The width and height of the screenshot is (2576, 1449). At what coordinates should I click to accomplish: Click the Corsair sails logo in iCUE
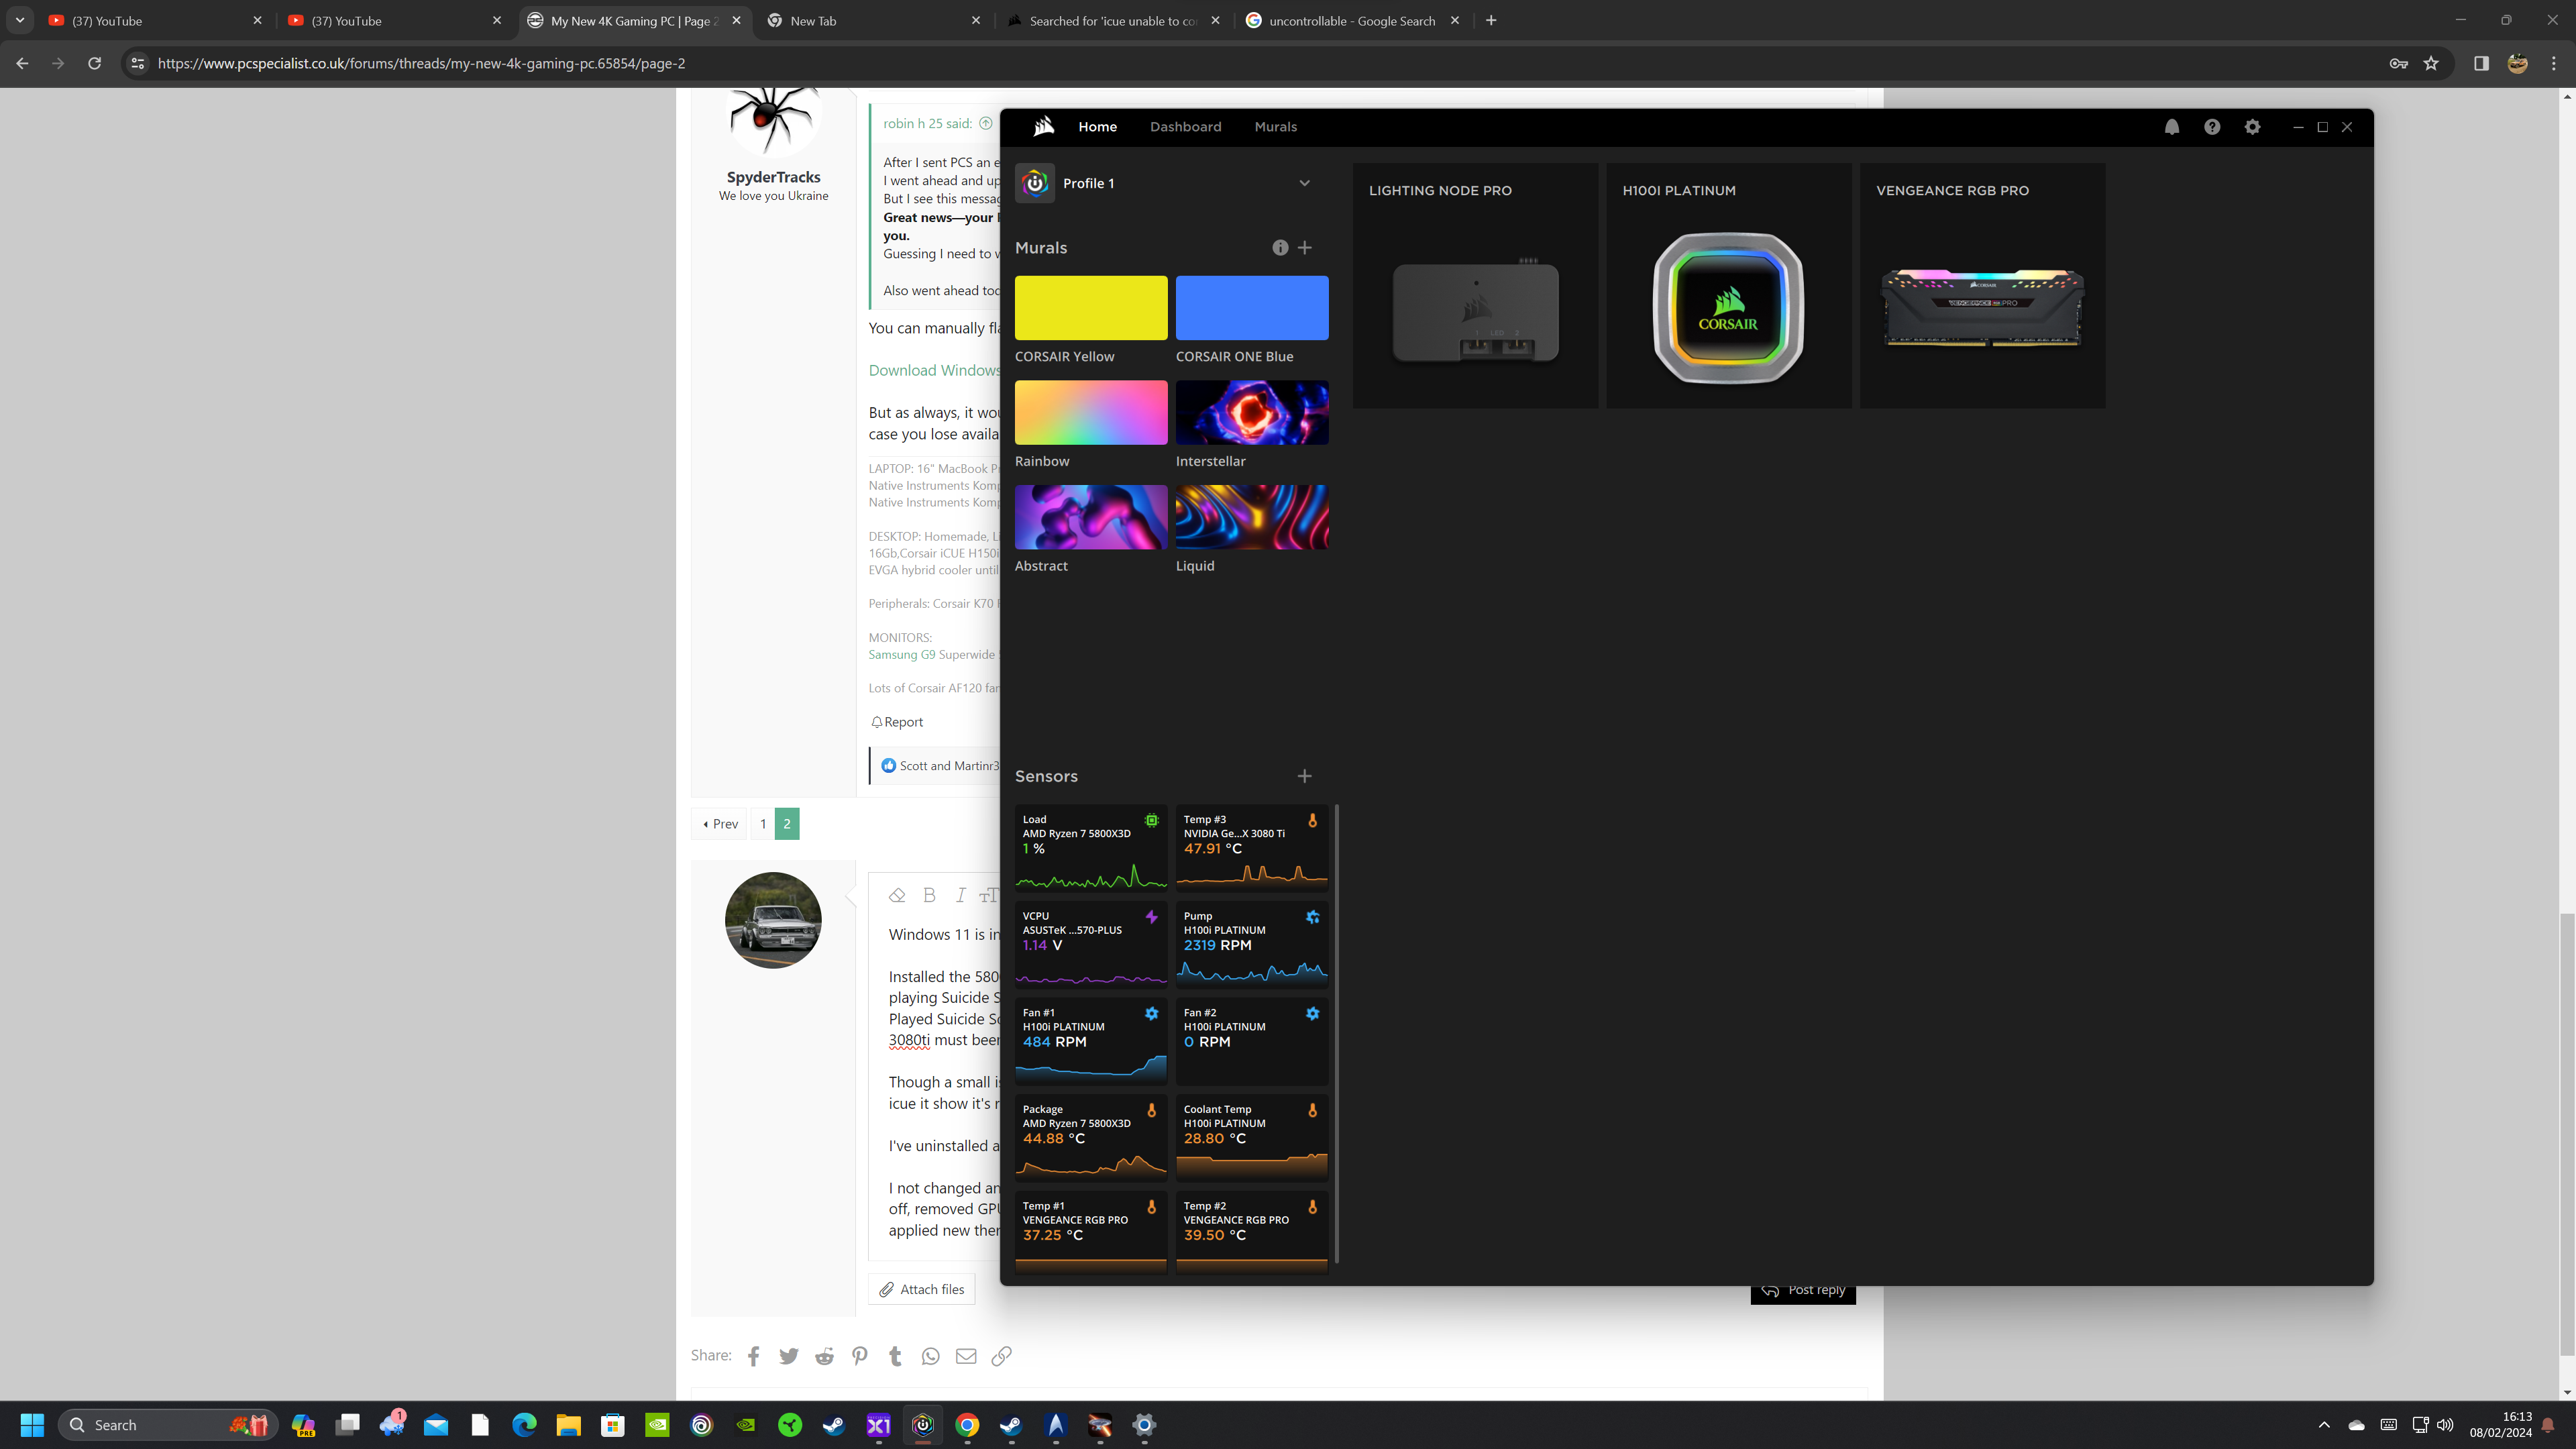pyautogui.click(x=1043, y=126)
